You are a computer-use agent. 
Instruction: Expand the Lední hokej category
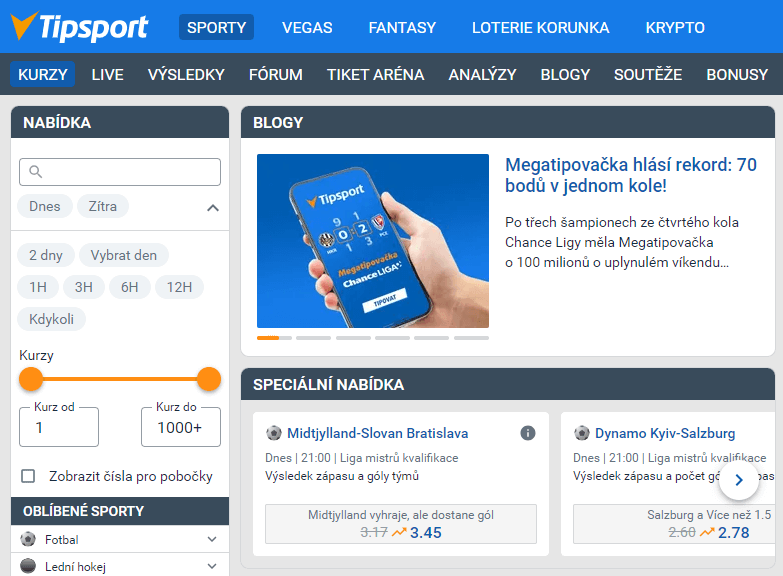point(211,567)
